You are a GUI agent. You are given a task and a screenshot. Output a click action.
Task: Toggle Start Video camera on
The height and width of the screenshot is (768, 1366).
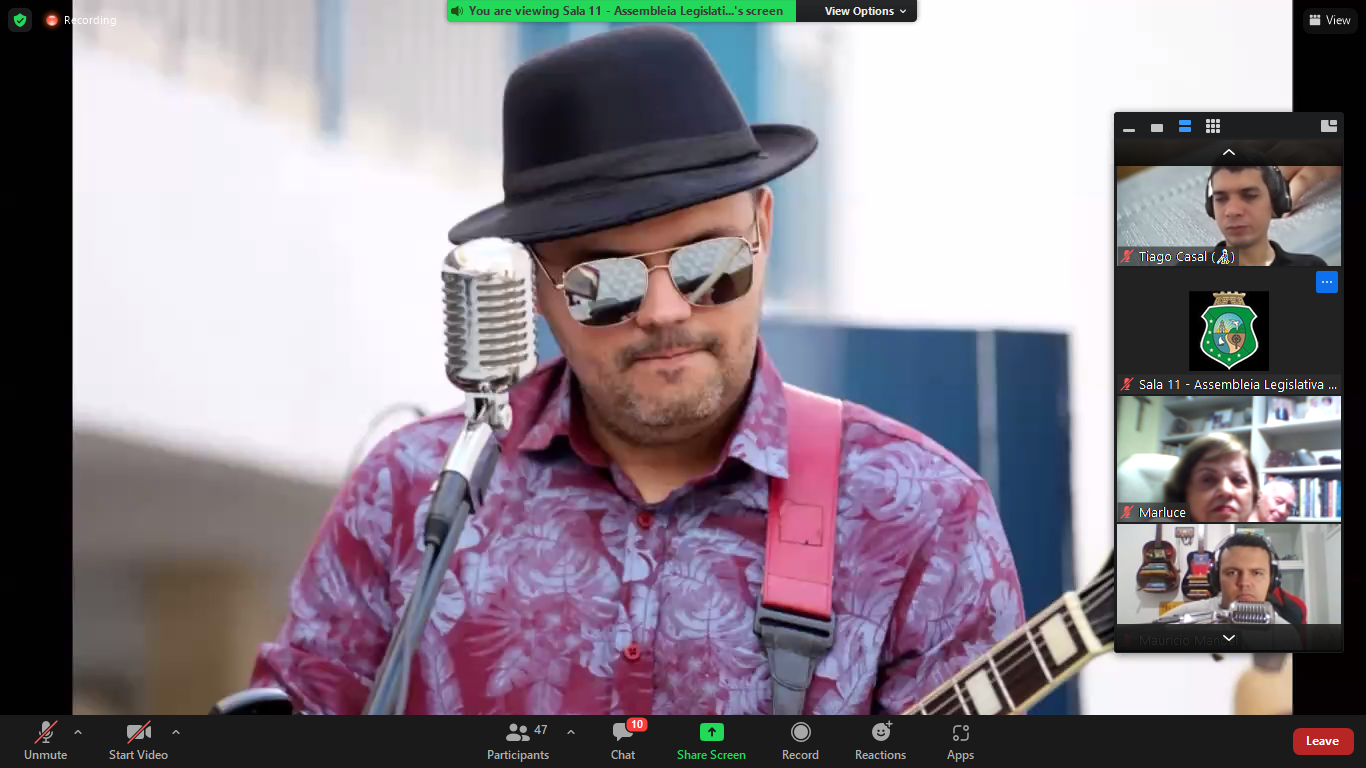tap(138, 733)
